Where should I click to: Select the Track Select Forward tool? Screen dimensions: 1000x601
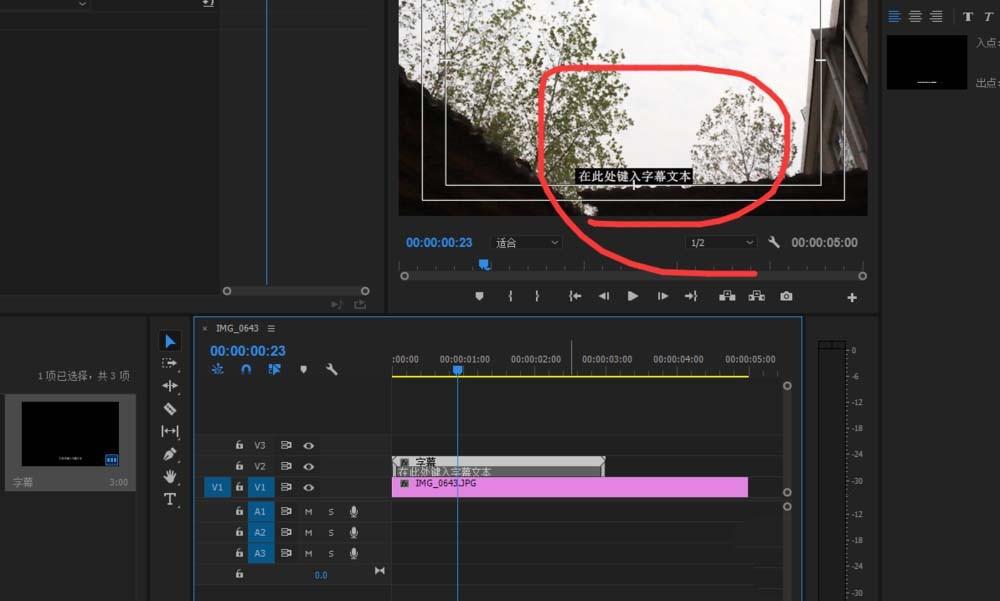coord(170,364)
